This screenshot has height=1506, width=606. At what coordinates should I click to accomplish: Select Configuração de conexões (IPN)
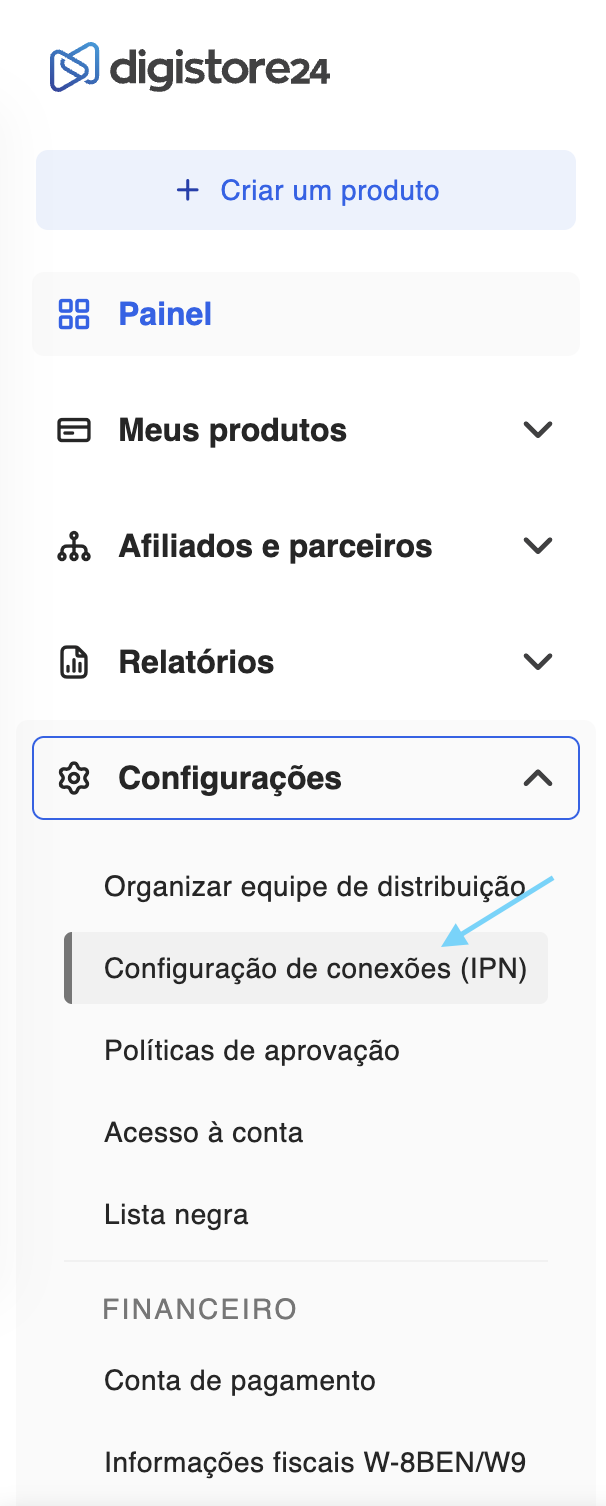(315, 968)
